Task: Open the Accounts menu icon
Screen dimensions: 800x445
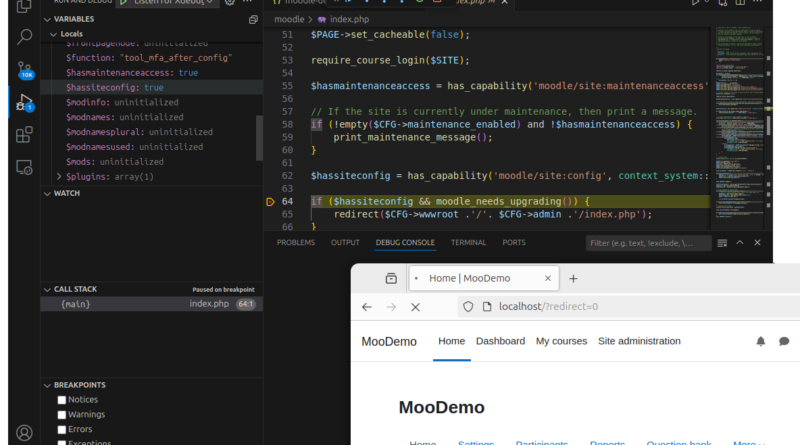Action: [x=24, y=433]
